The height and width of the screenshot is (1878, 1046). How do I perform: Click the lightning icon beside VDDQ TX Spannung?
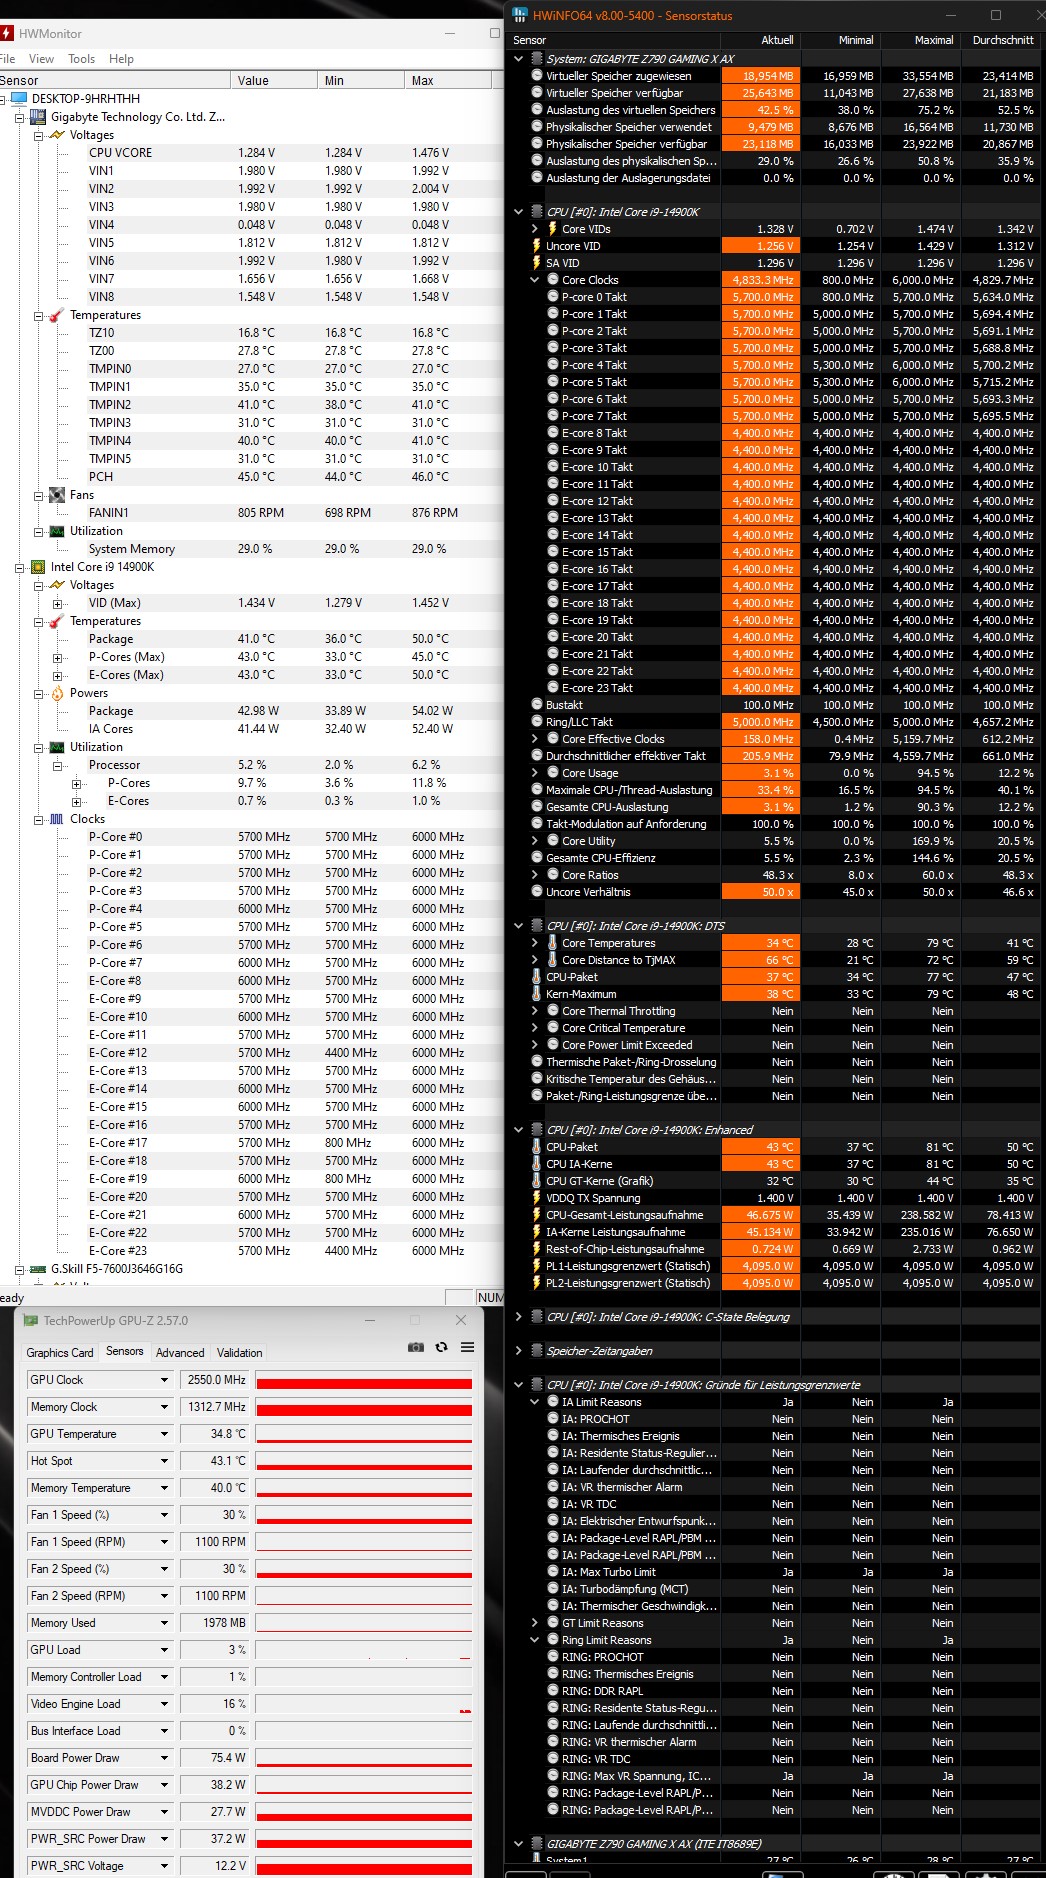coord(537,1198)
